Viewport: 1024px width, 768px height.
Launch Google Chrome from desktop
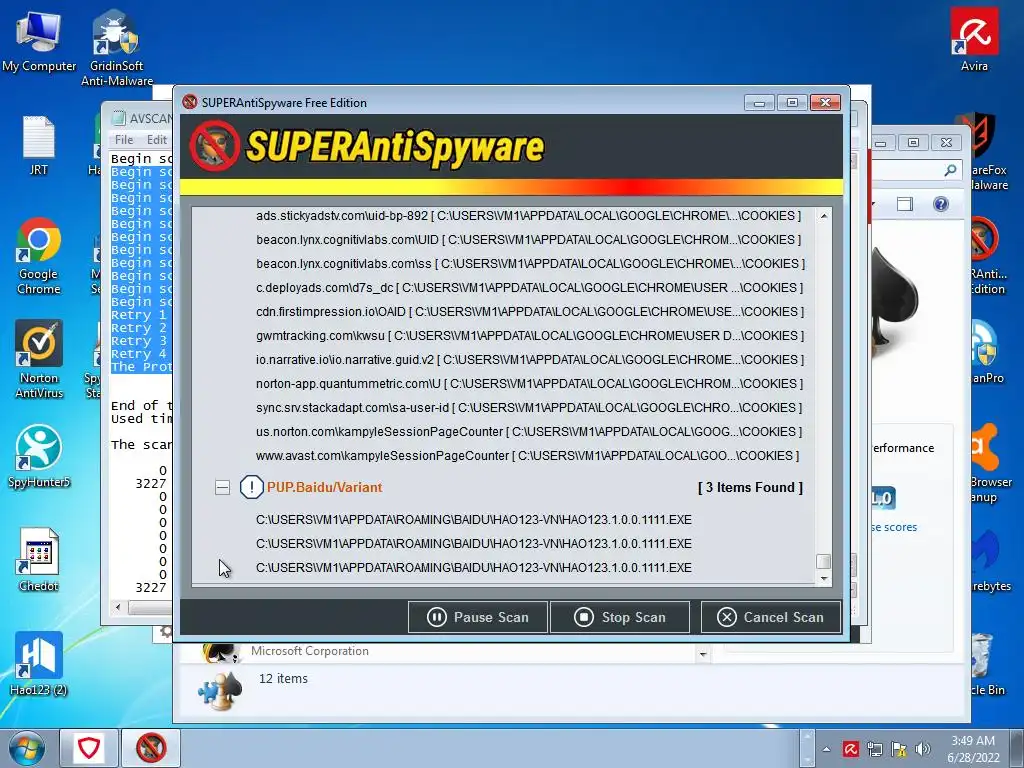coord(39,256)
